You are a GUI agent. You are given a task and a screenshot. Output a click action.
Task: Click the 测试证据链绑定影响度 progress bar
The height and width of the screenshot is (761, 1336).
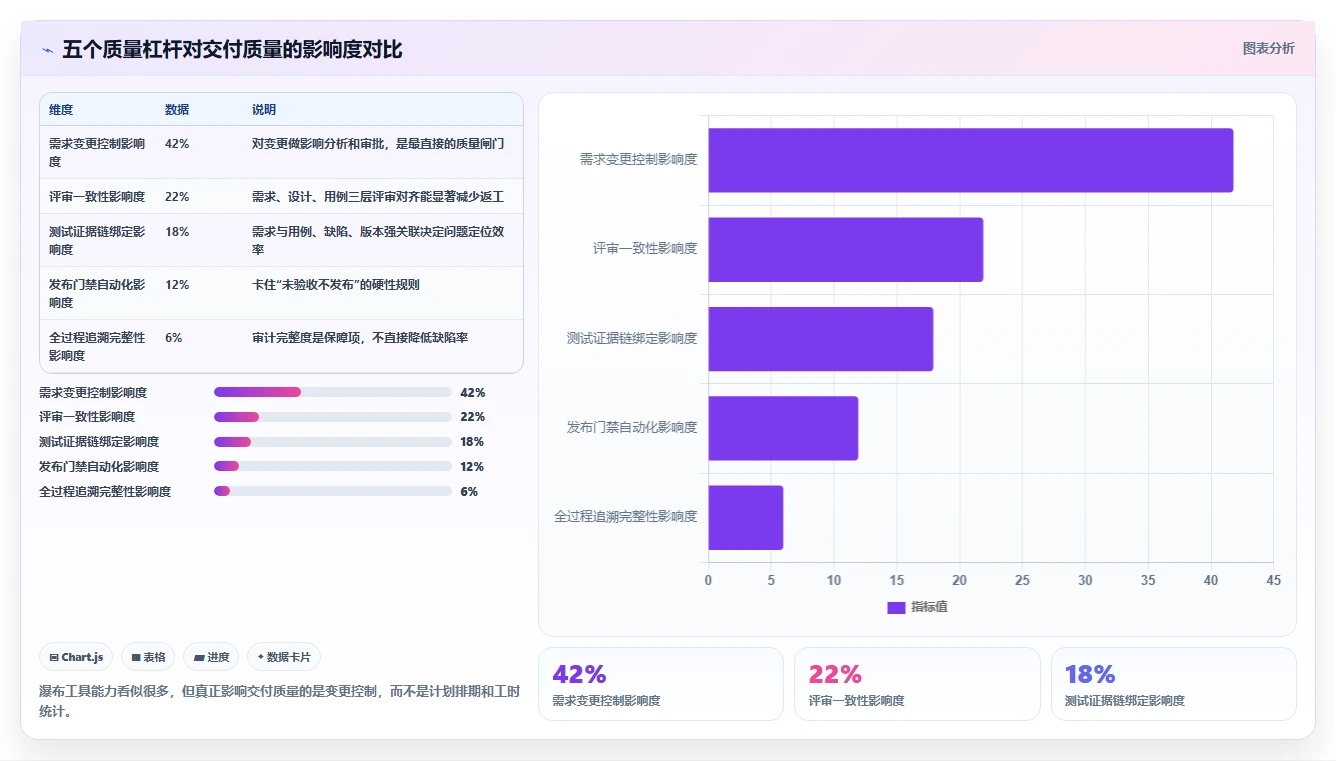tap(333, 442)
